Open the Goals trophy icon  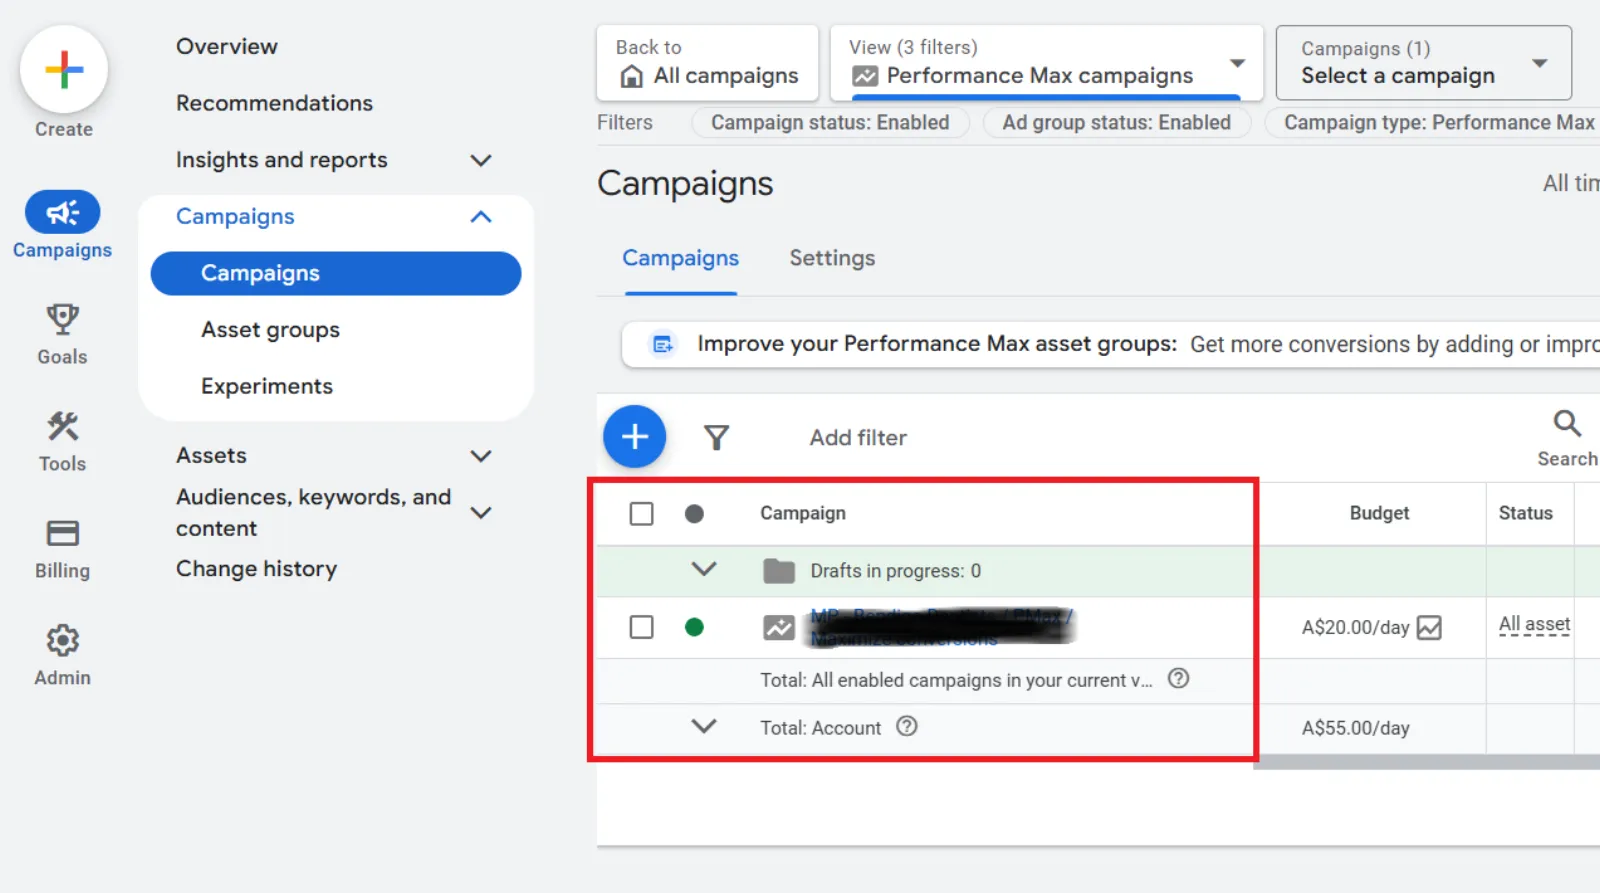pyautogui.click(x=62, y=319)
